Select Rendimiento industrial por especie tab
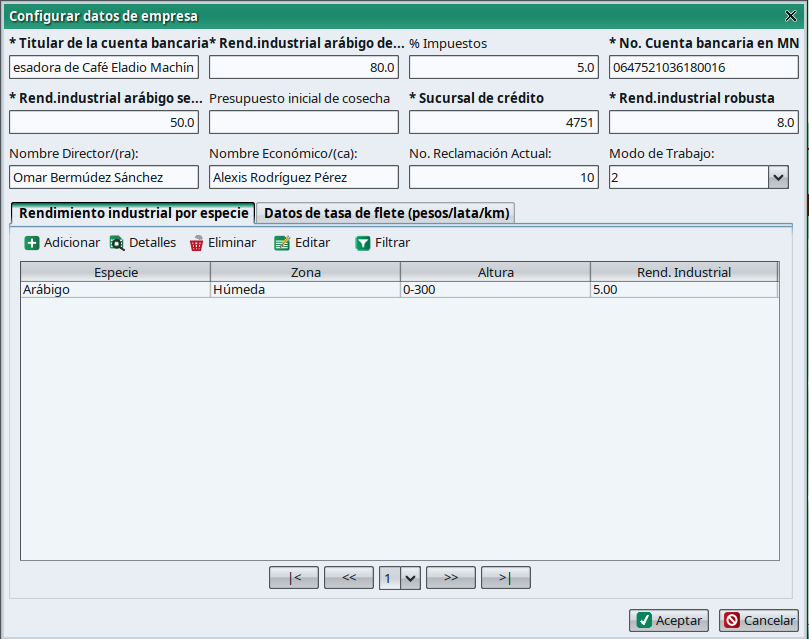The image size is (809, 639). (133, 213)
